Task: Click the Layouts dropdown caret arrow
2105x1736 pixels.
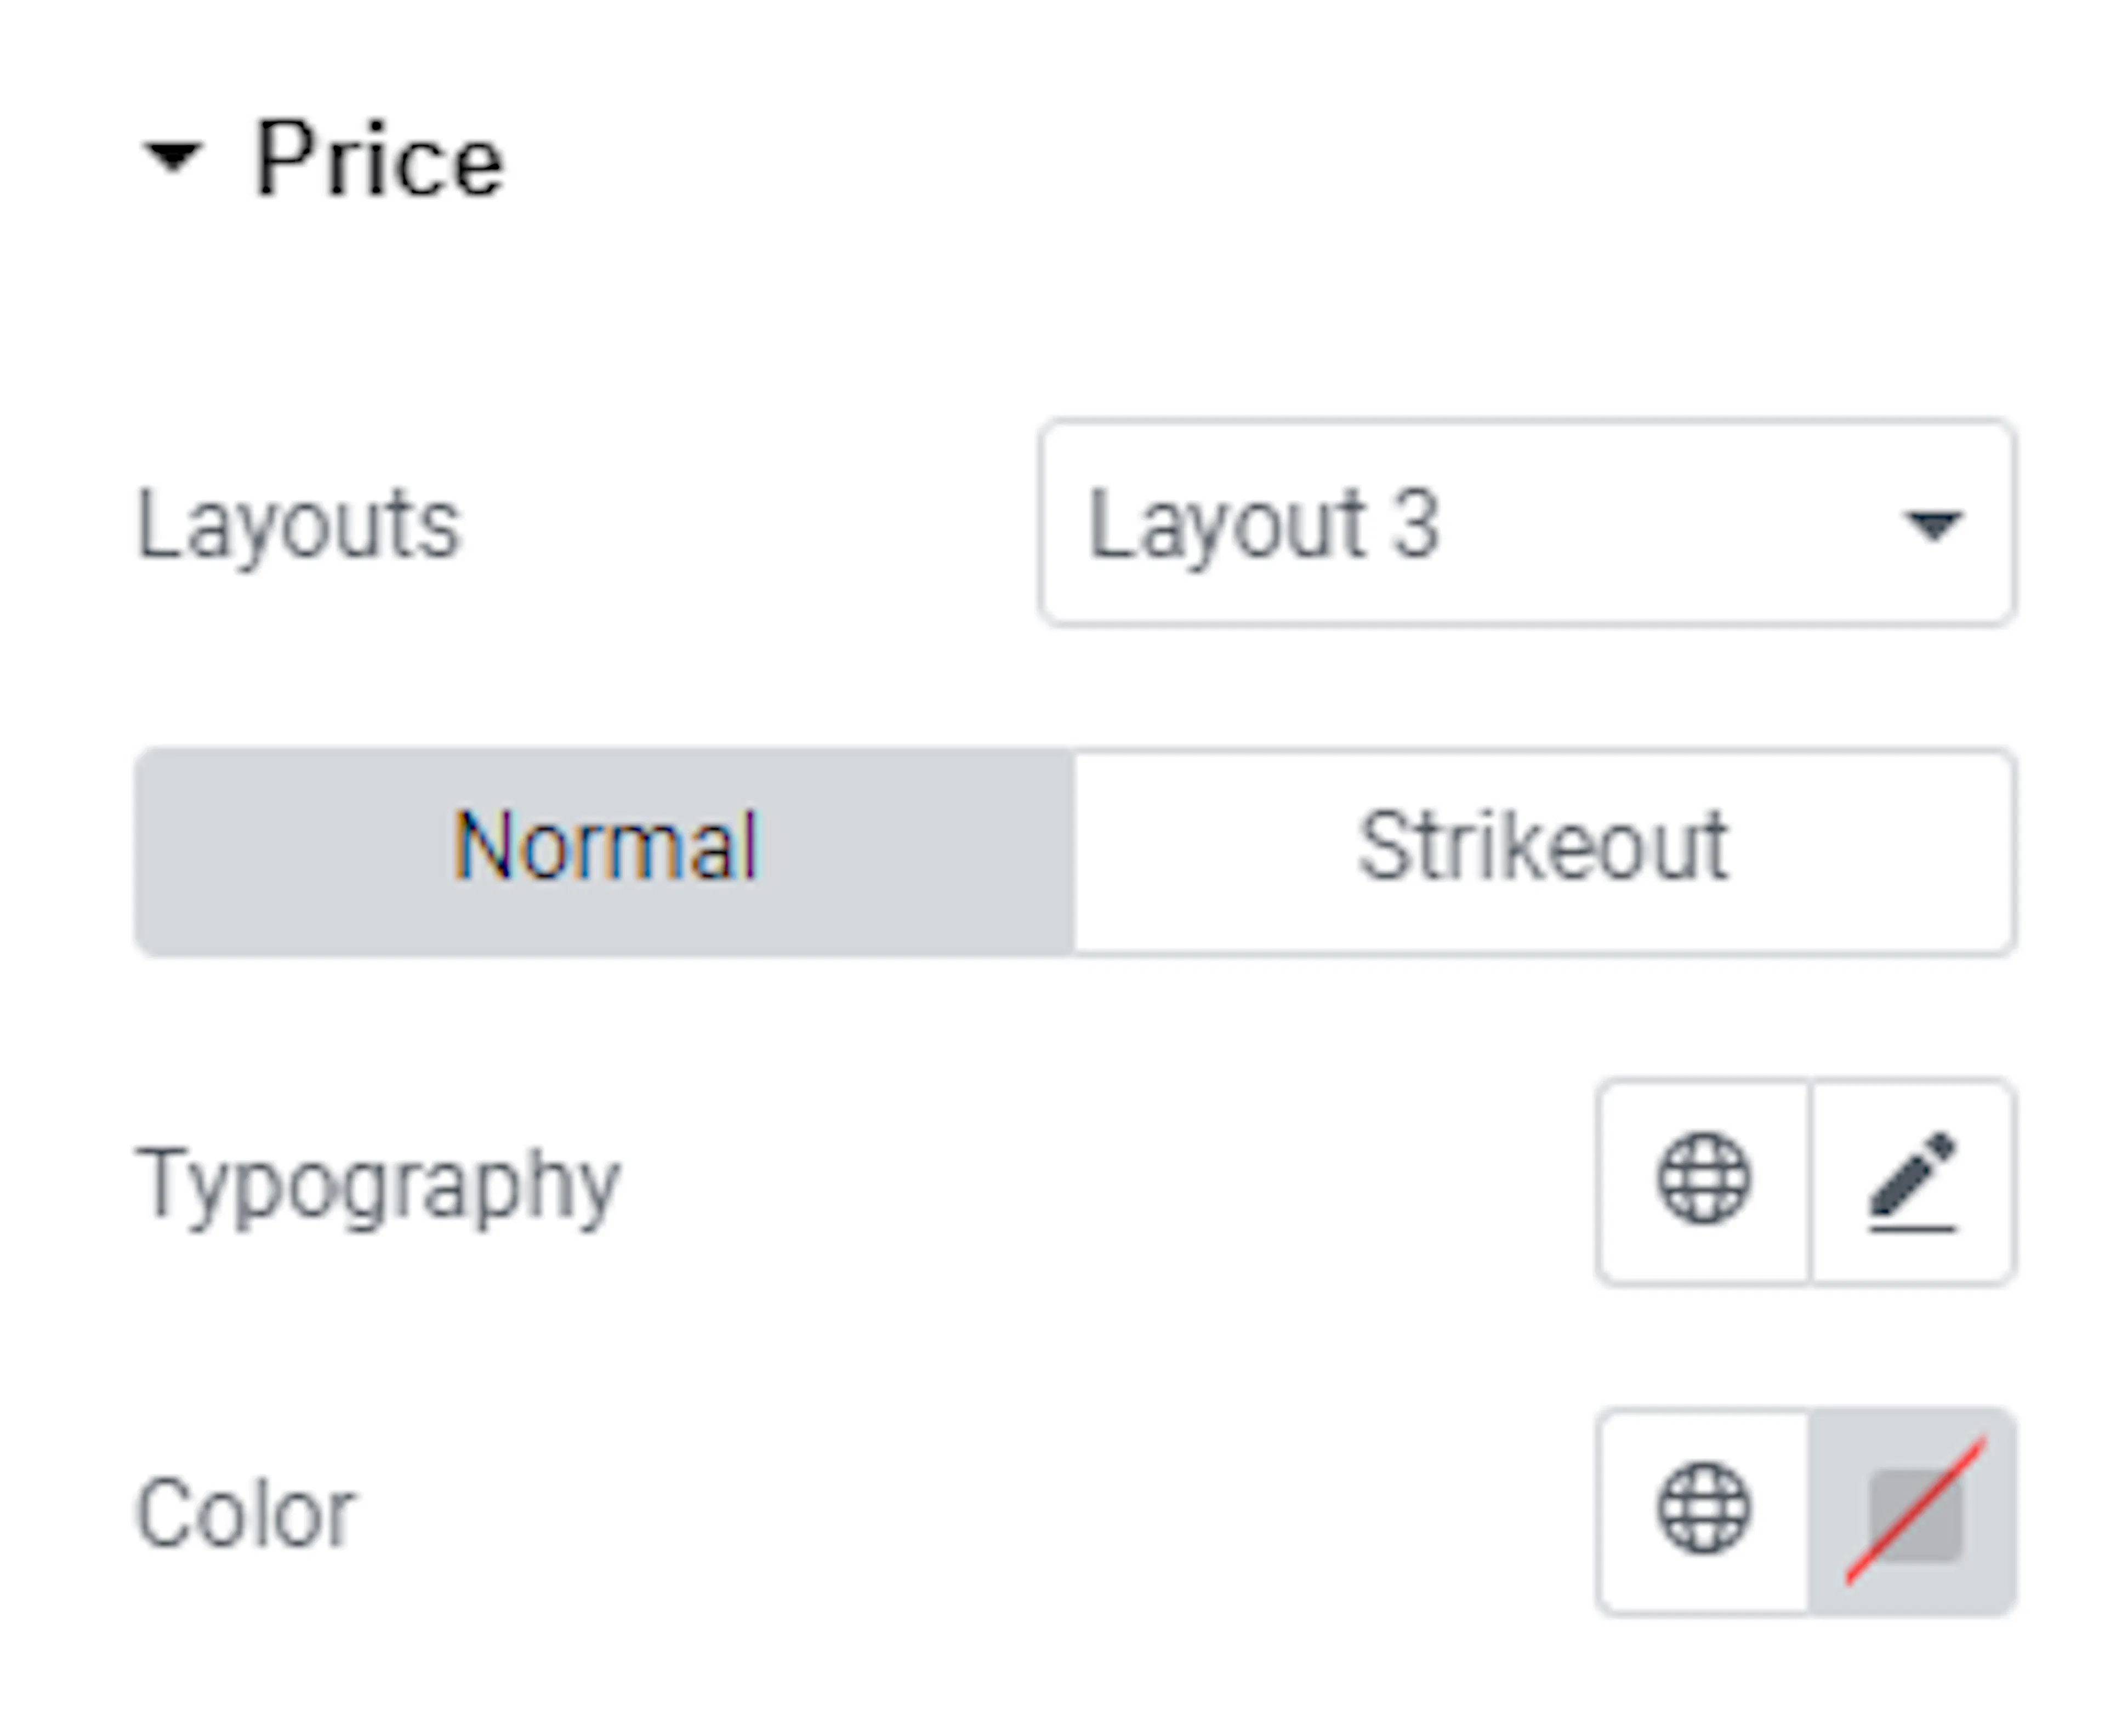Action: [1932, 525]
